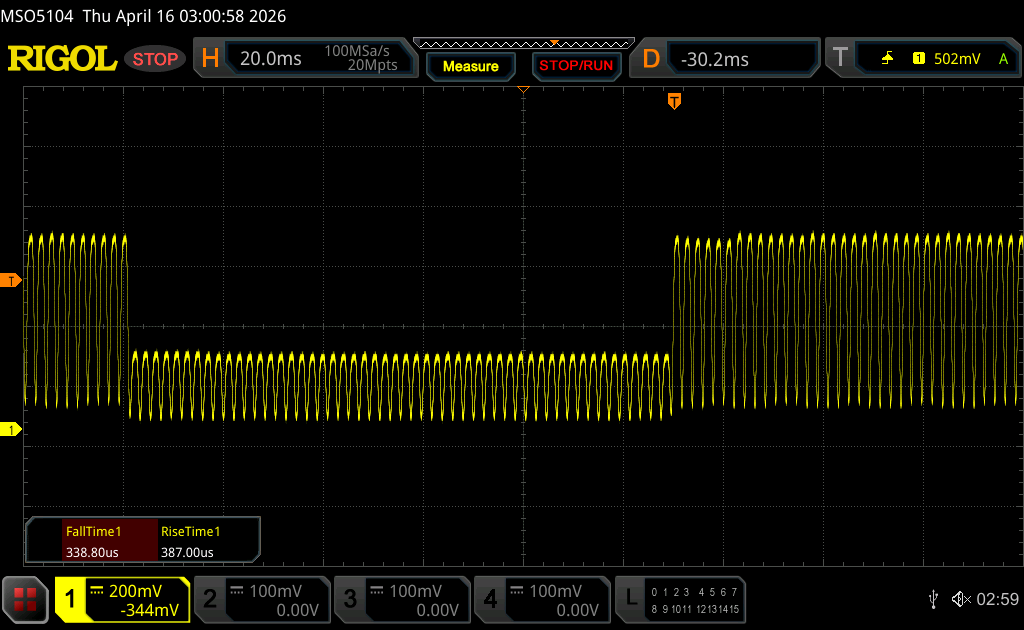The image size is (1024, 630).
Task: Click the USB connection status icon
Action: [933, 599]
